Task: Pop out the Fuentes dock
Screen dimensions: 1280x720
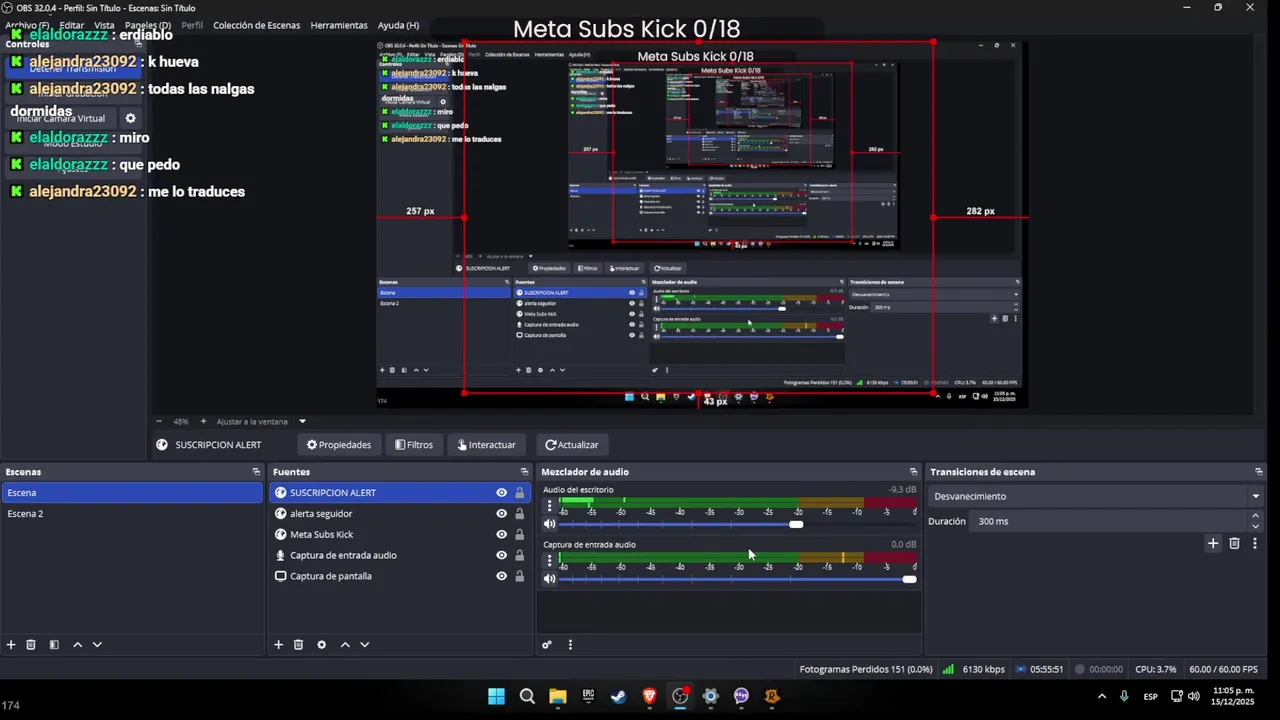Action: tap(524, 472)
